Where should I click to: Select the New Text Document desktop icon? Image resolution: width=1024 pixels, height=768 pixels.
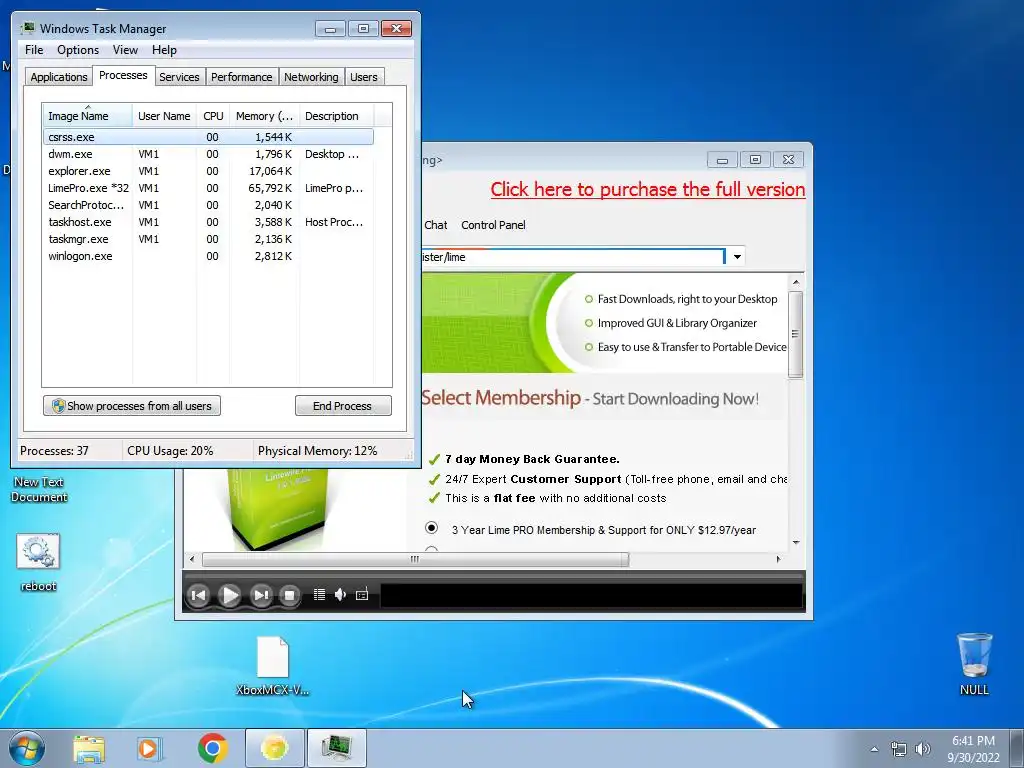click(x=39, y=489)
